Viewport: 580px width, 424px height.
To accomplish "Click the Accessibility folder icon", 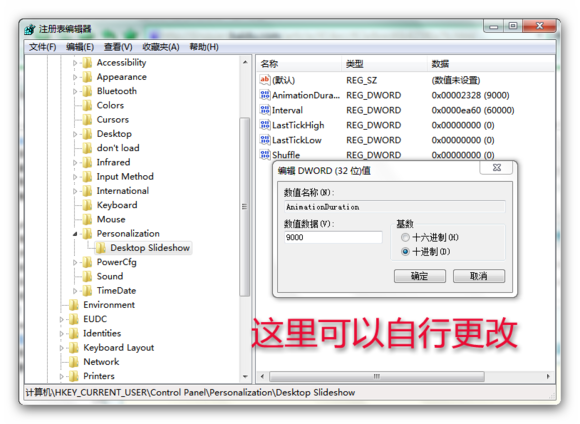I will [87, 63].
